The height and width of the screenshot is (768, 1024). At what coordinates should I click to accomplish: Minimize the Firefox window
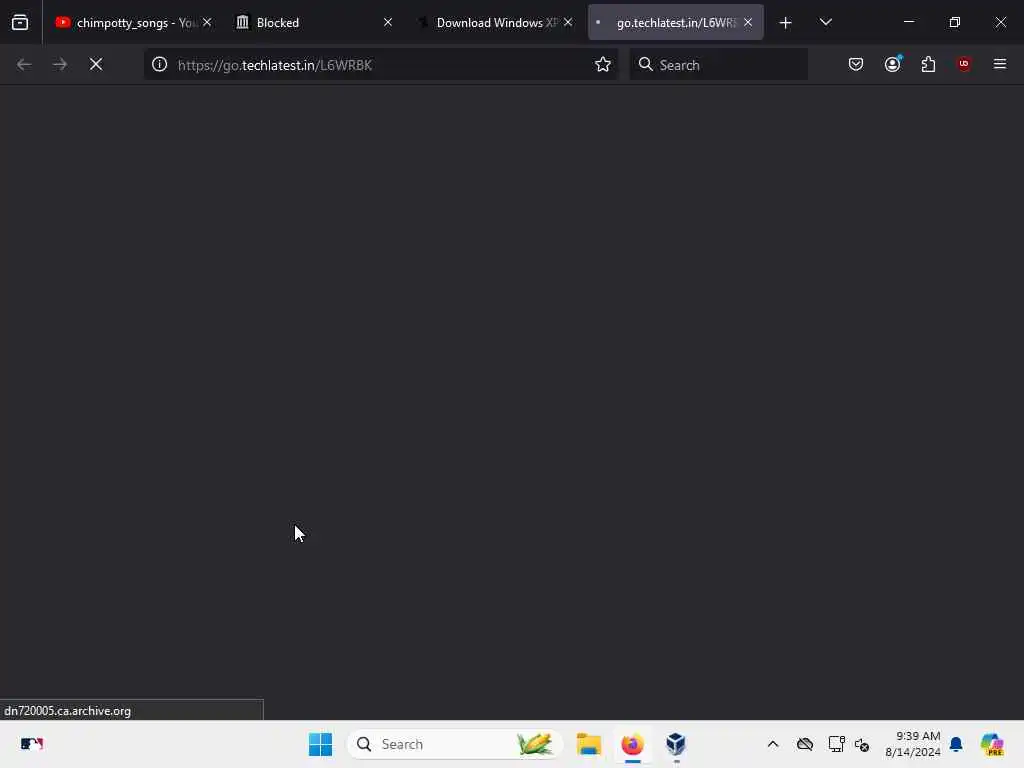908,22
